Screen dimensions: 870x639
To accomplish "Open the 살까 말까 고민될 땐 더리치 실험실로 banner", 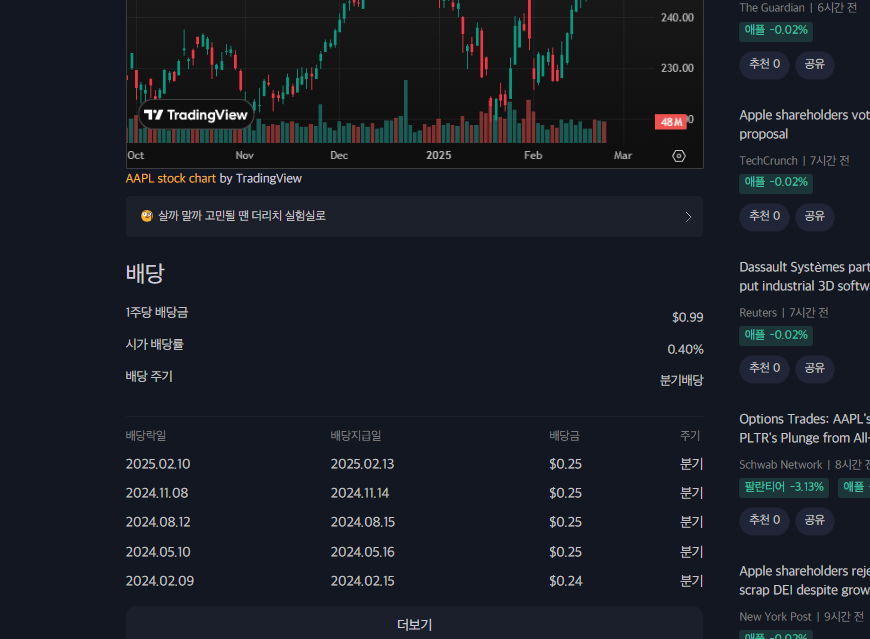I will pos(414,216).
